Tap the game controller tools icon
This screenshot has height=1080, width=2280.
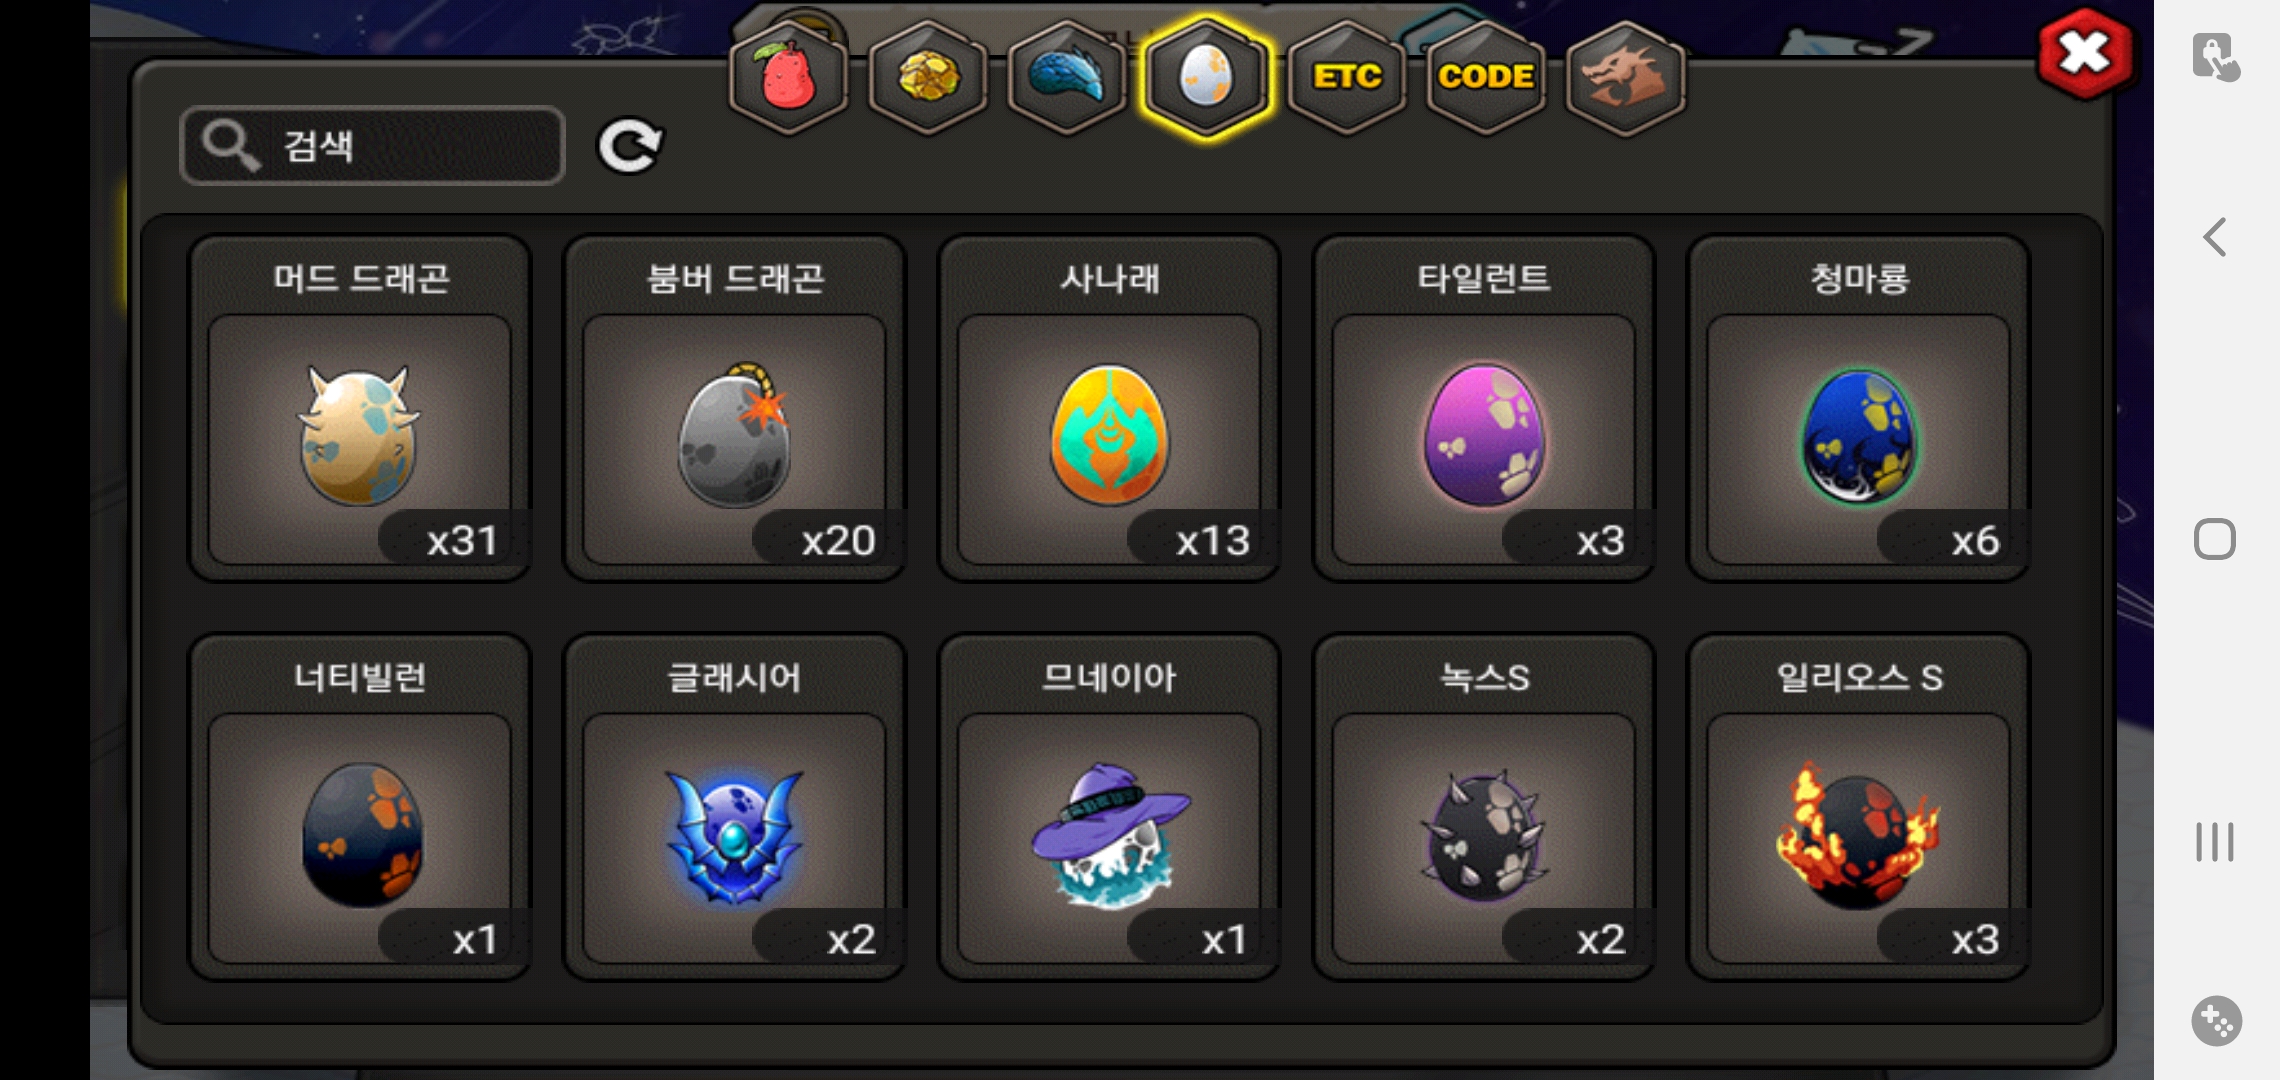coord(2216,1021)
